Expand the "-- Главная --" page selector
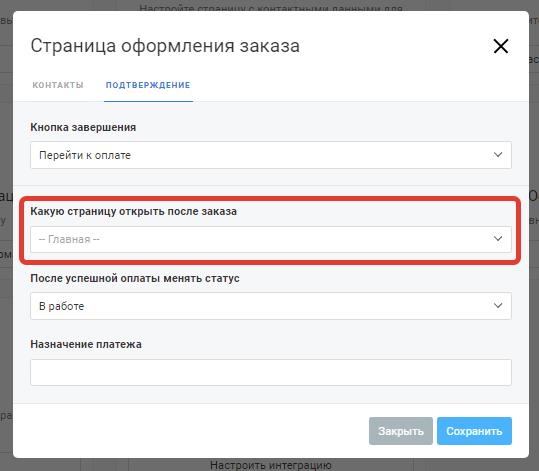 coord(271,239)
